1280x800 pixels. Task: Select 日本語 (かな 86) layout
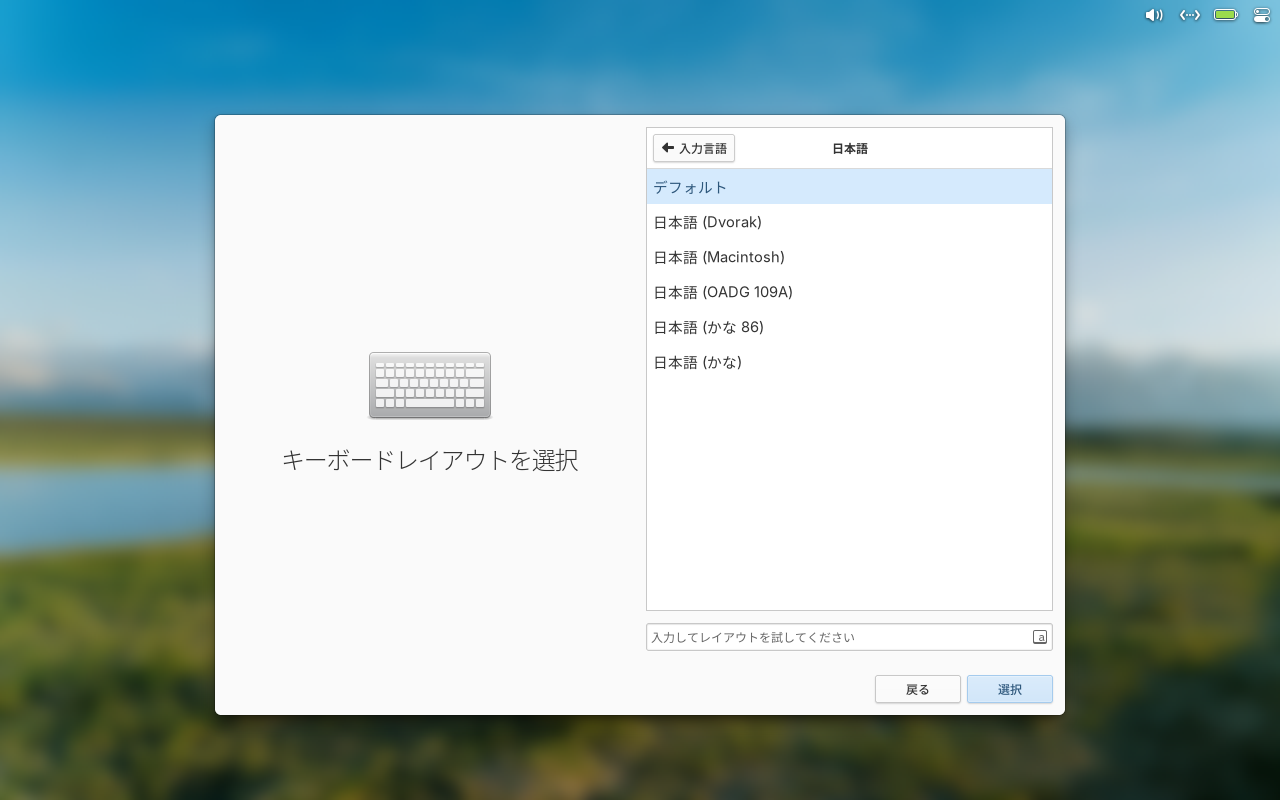(849, 327)
